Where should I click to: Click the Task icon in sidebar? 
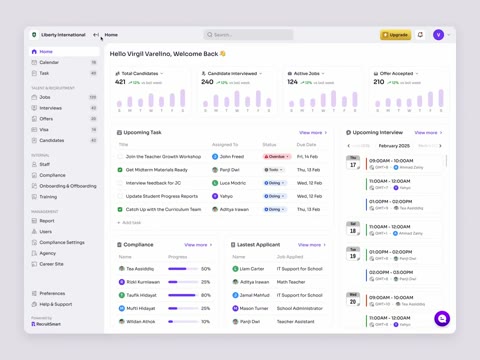pos(34,73)
